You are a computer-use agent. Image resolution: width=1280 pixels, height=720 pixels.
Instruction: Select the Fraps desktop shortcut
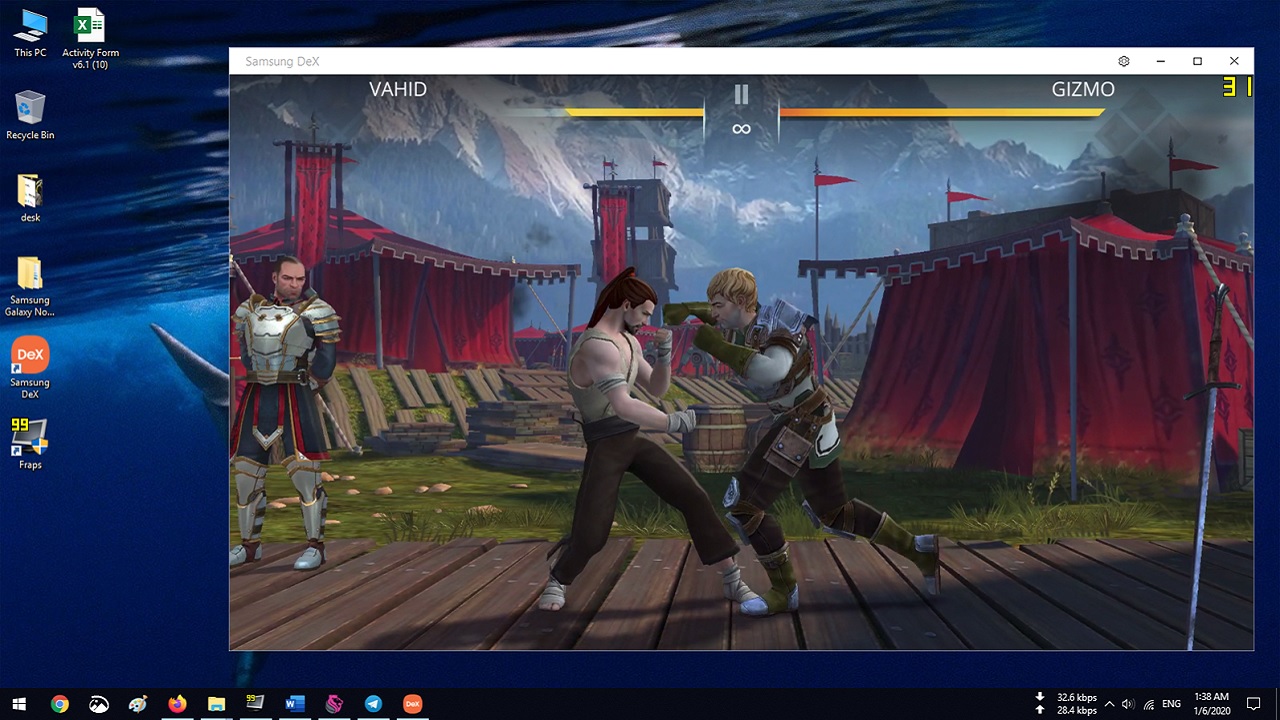pyautogui.click(x=30, y=444)
